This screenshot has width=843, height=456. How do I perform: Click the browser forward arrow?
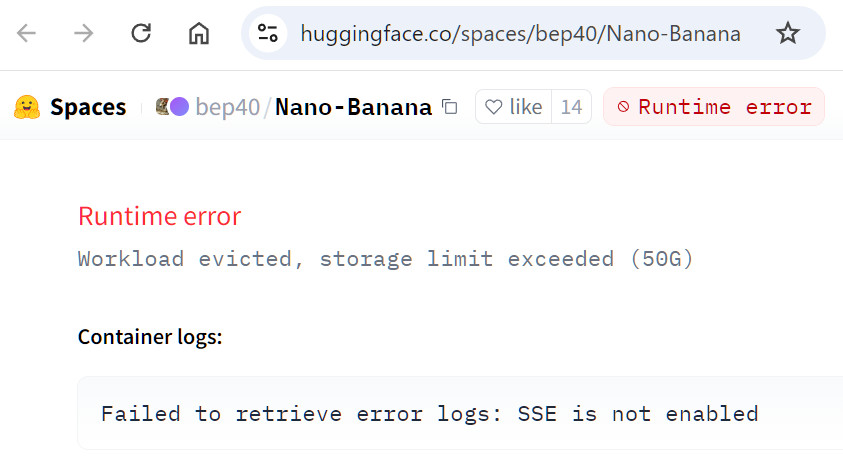[x=83, y=33]
